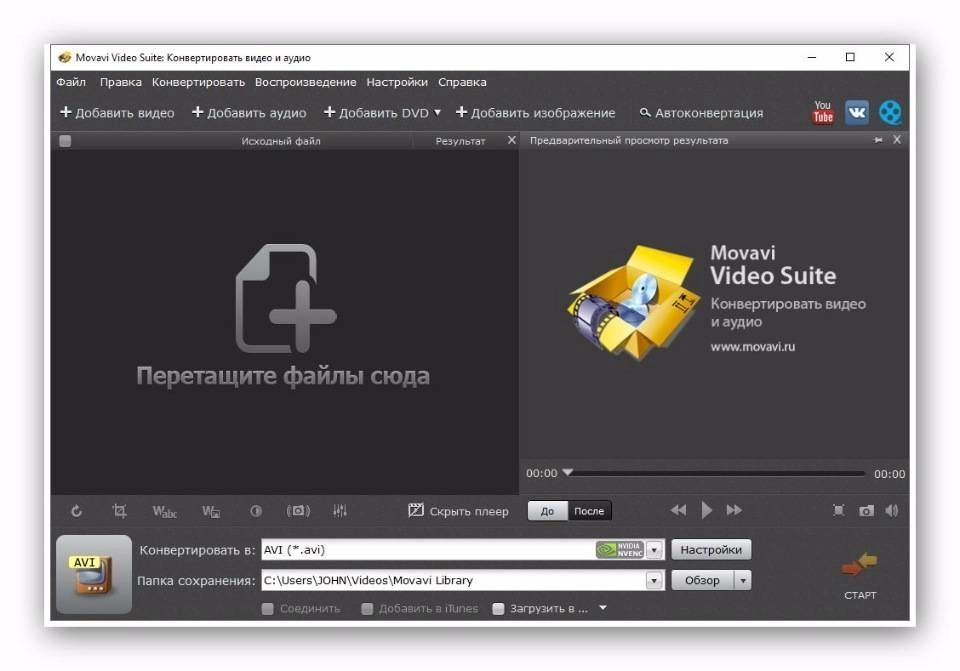This screenshot has height=671, width=960.
Task: Open the Воспроизведение menu
Action: 306,82
